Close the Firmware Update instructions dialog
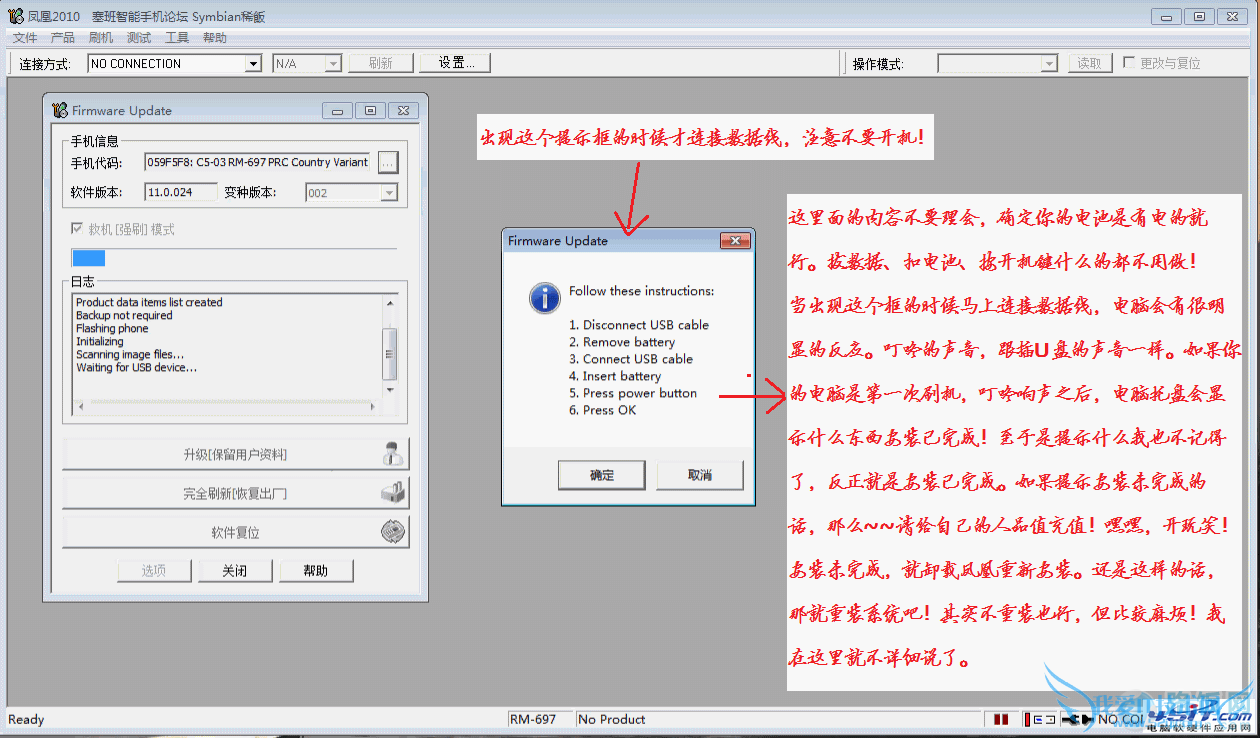This screenshot has height=738, width=1260. click(735, 241)
